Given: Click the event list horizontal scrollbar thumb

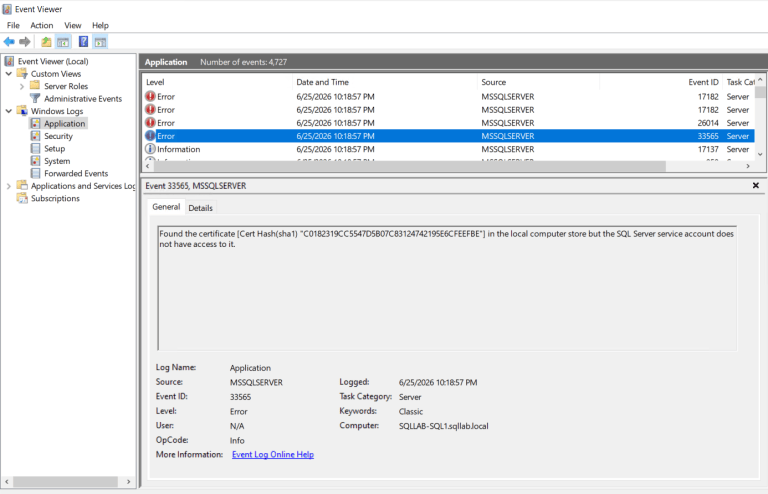Looking at the screenshot, I should [x=410, y=166].
